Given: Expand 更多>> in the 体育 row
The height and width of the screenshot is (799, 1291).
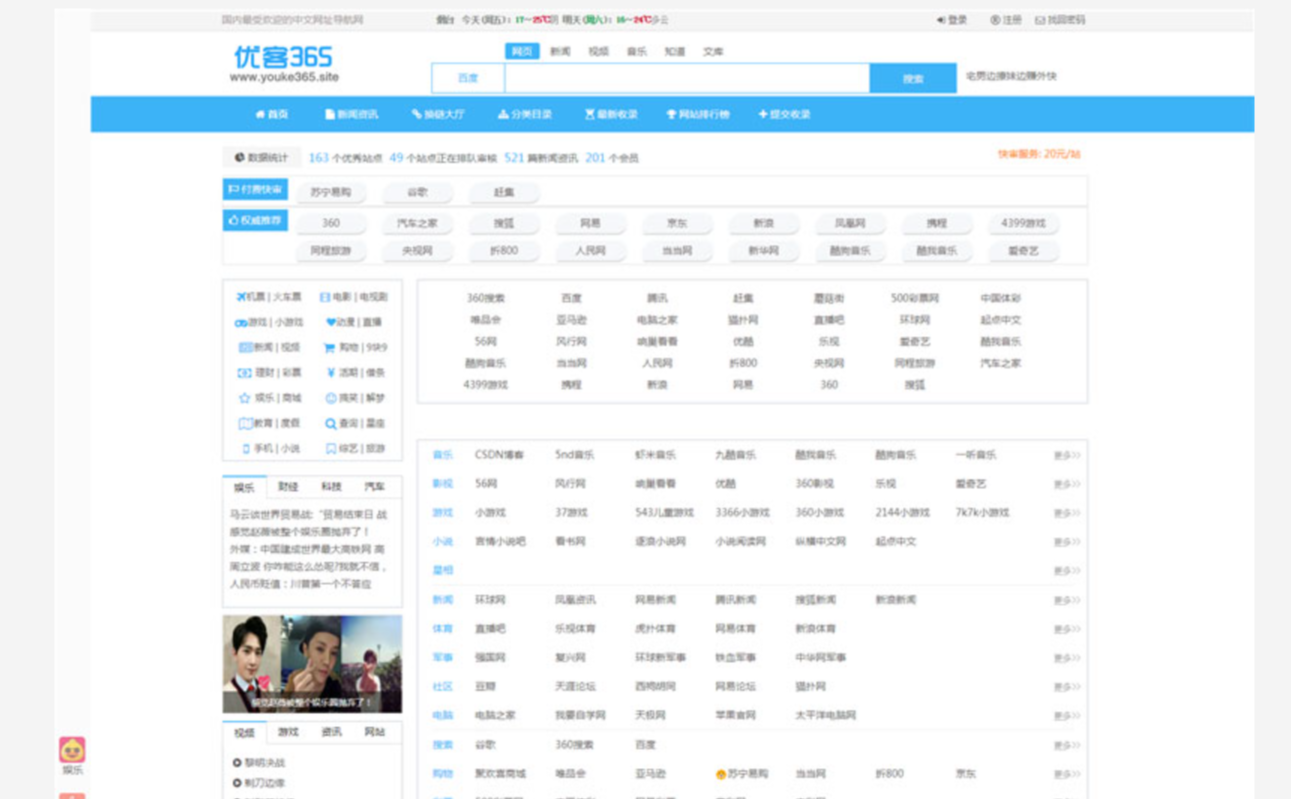Looking at the screenshot, I should point(1066,630).
